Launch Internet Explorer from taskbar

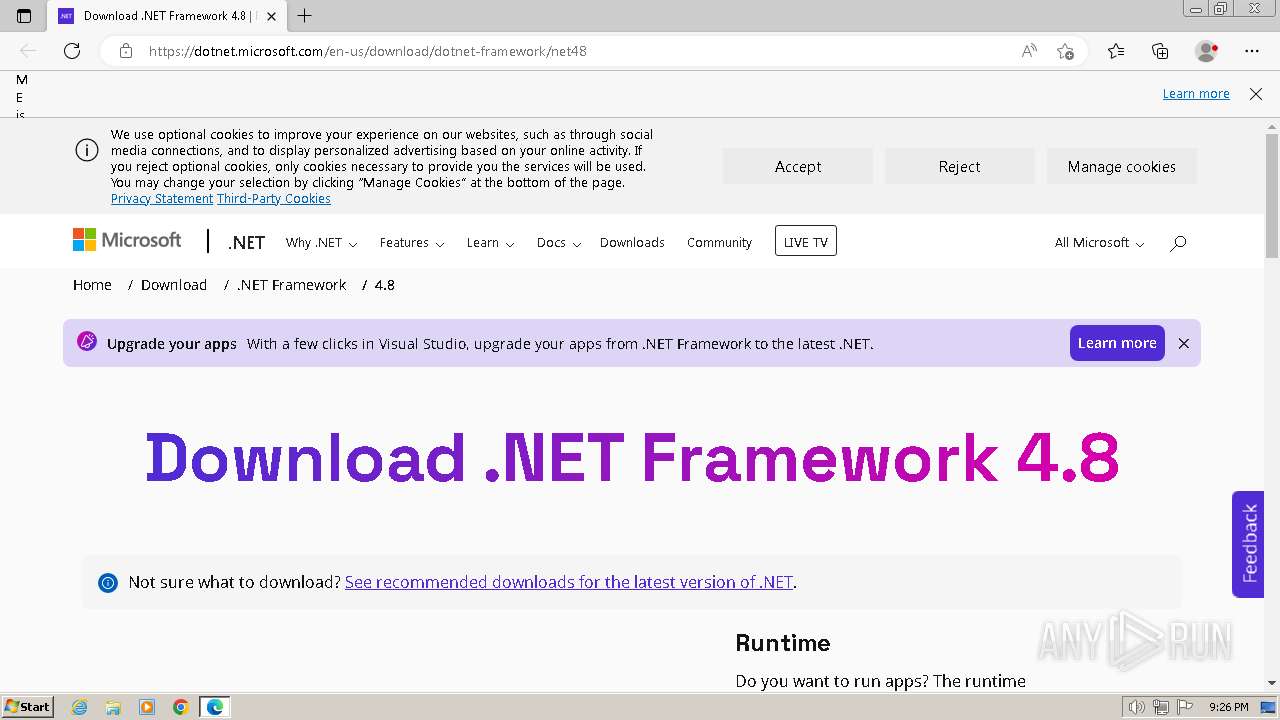pyautogui.click(x=80, y=707)
